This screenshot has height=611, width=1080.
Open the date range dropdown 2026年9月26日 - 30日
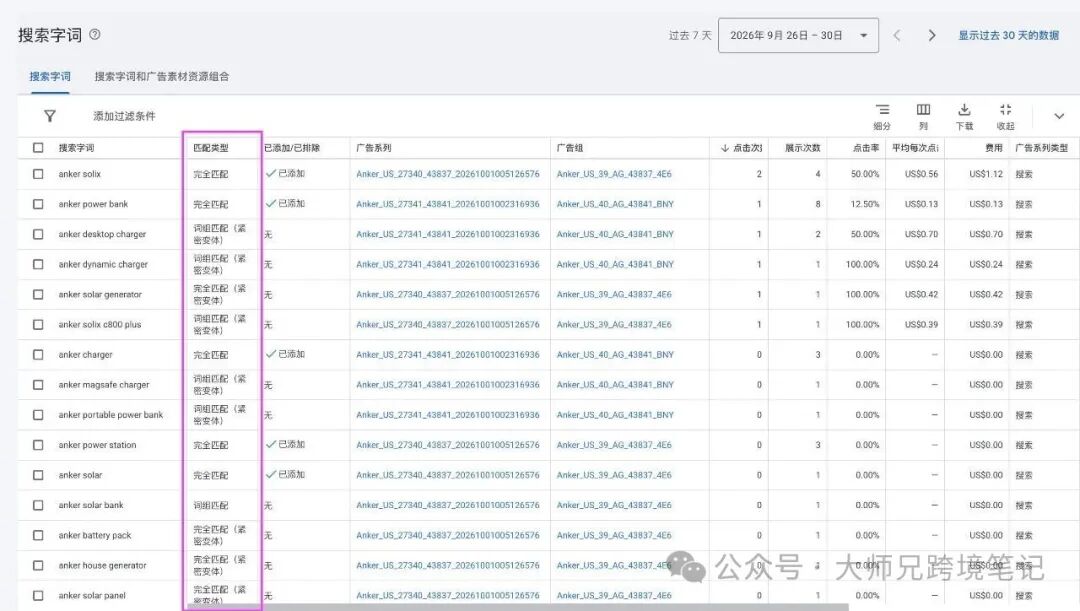pos(798,35)
